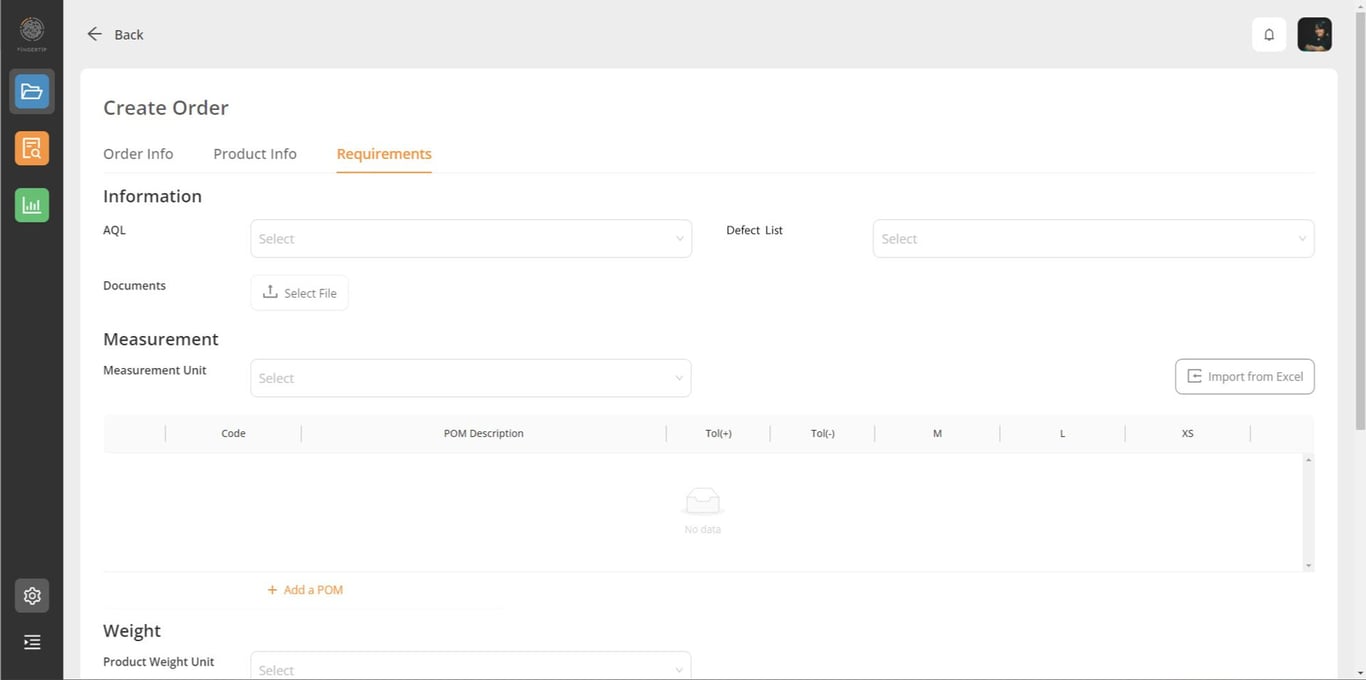
Task: Click the L size column header
Action: pyautogui.click(x=1062, y=434)
